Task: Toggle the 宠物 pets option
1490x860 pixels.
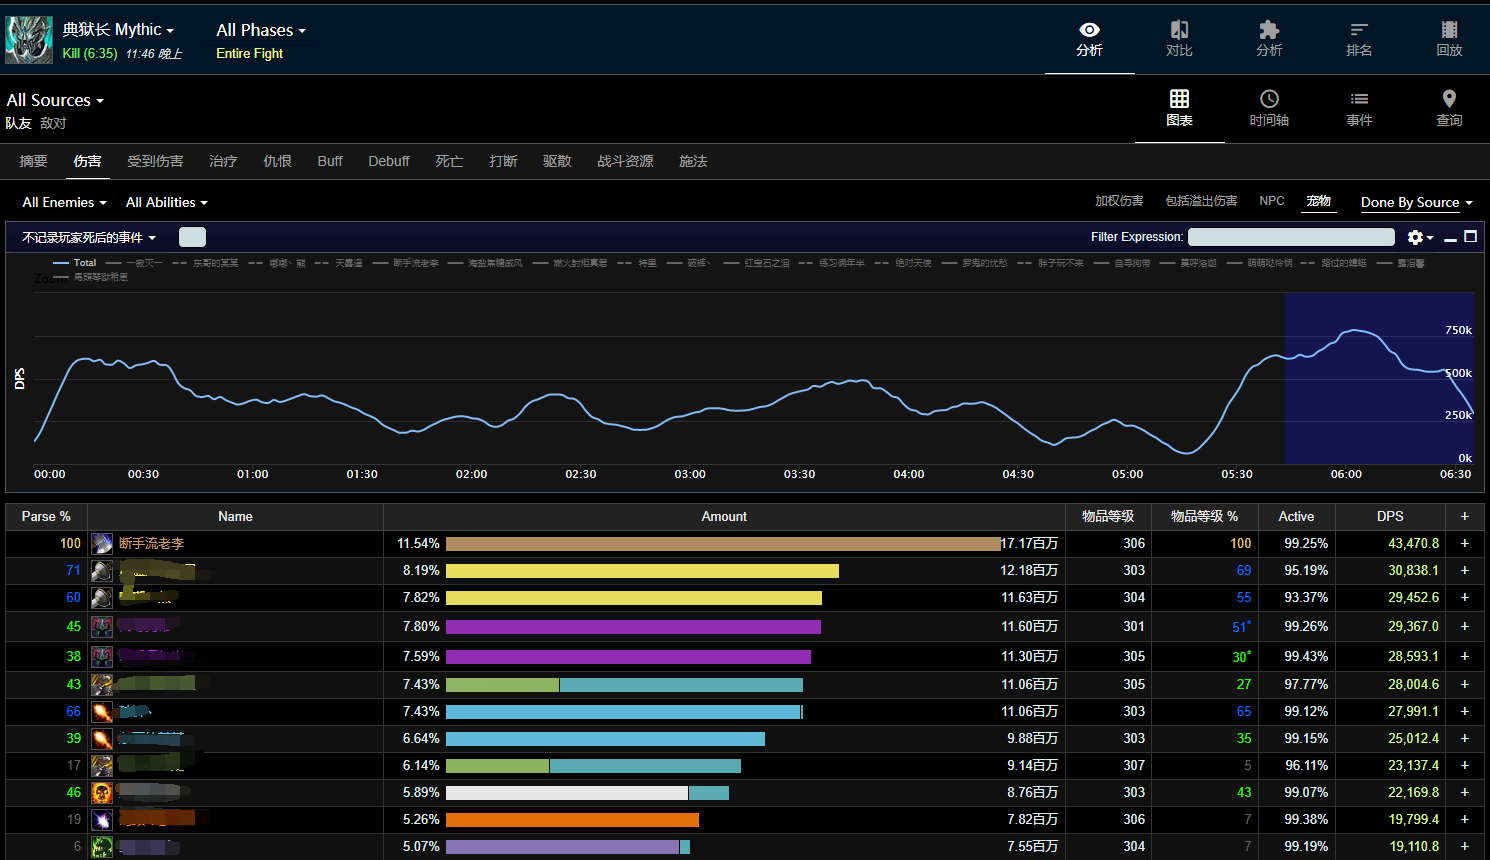Action: [x=1318, y=201]
